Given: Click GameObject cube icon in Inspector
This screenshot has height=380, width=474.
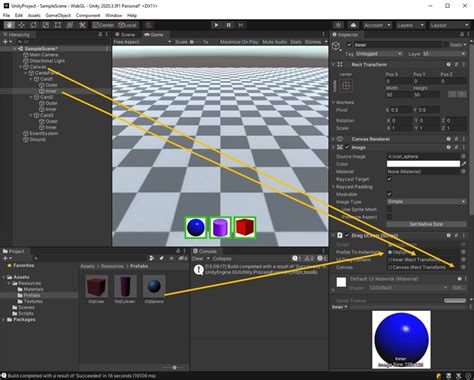Looking at the screenshot, I should coord(337,46).
